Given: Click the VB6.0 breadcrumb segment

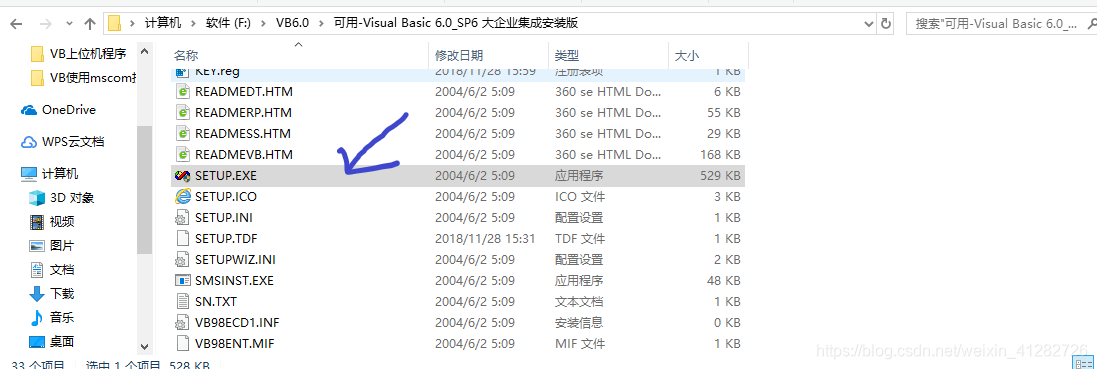Looking at the screenshot, I should pos(292,23).
